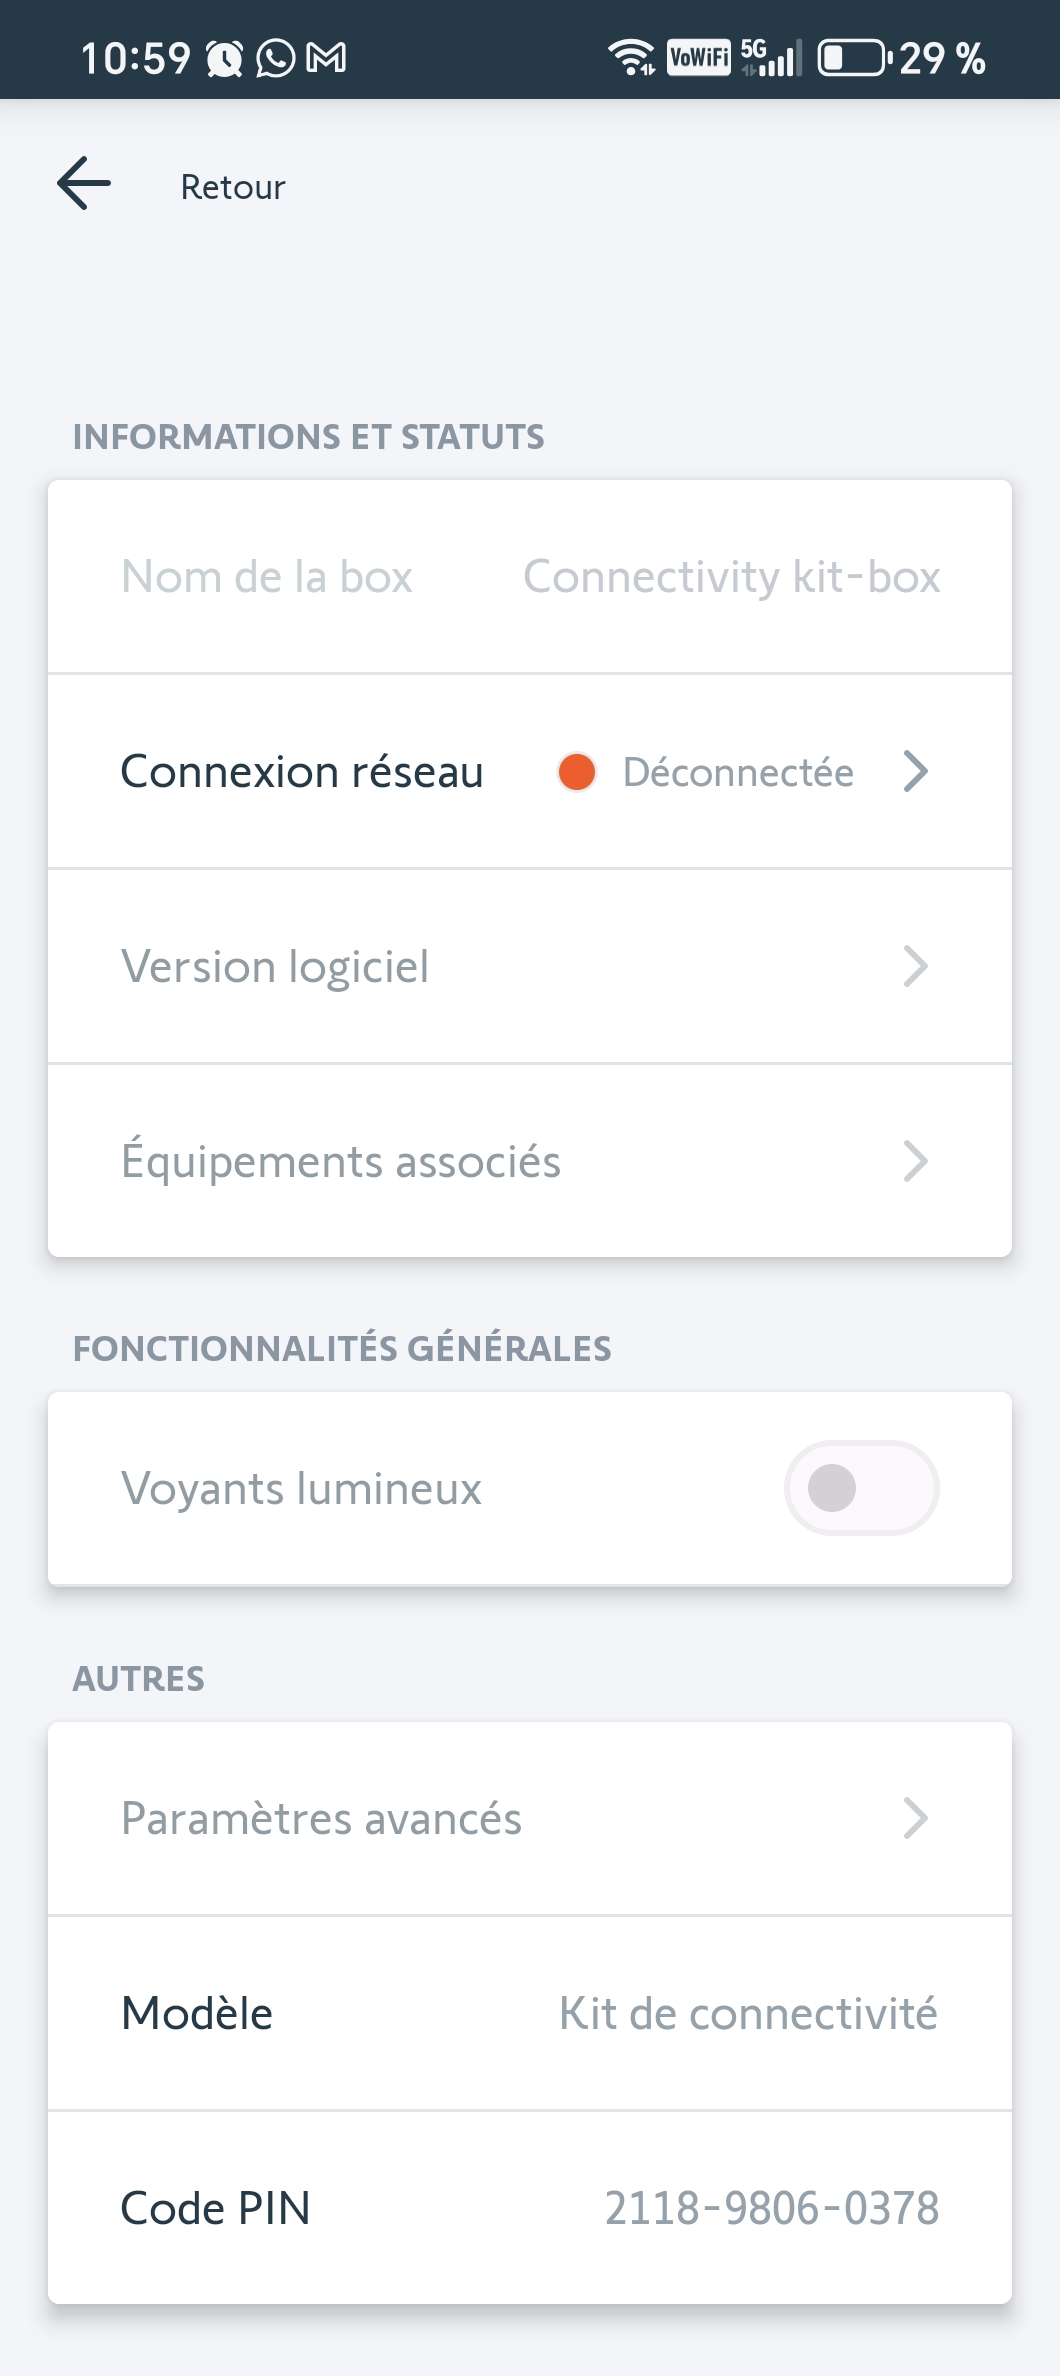
Task: Tap the Nom de la box field
Action: [267, 577]
